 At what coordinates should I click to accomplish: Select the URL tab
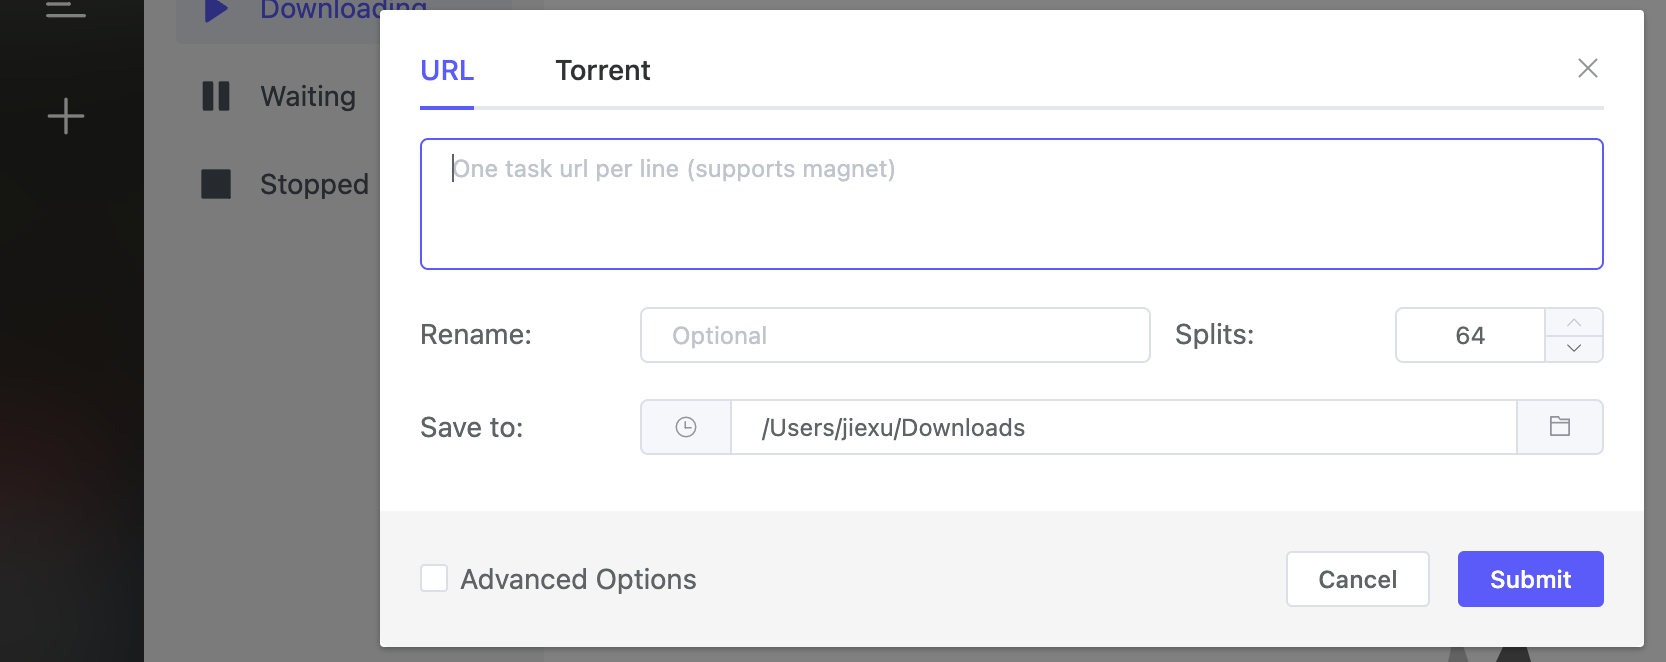coord(447,70)
